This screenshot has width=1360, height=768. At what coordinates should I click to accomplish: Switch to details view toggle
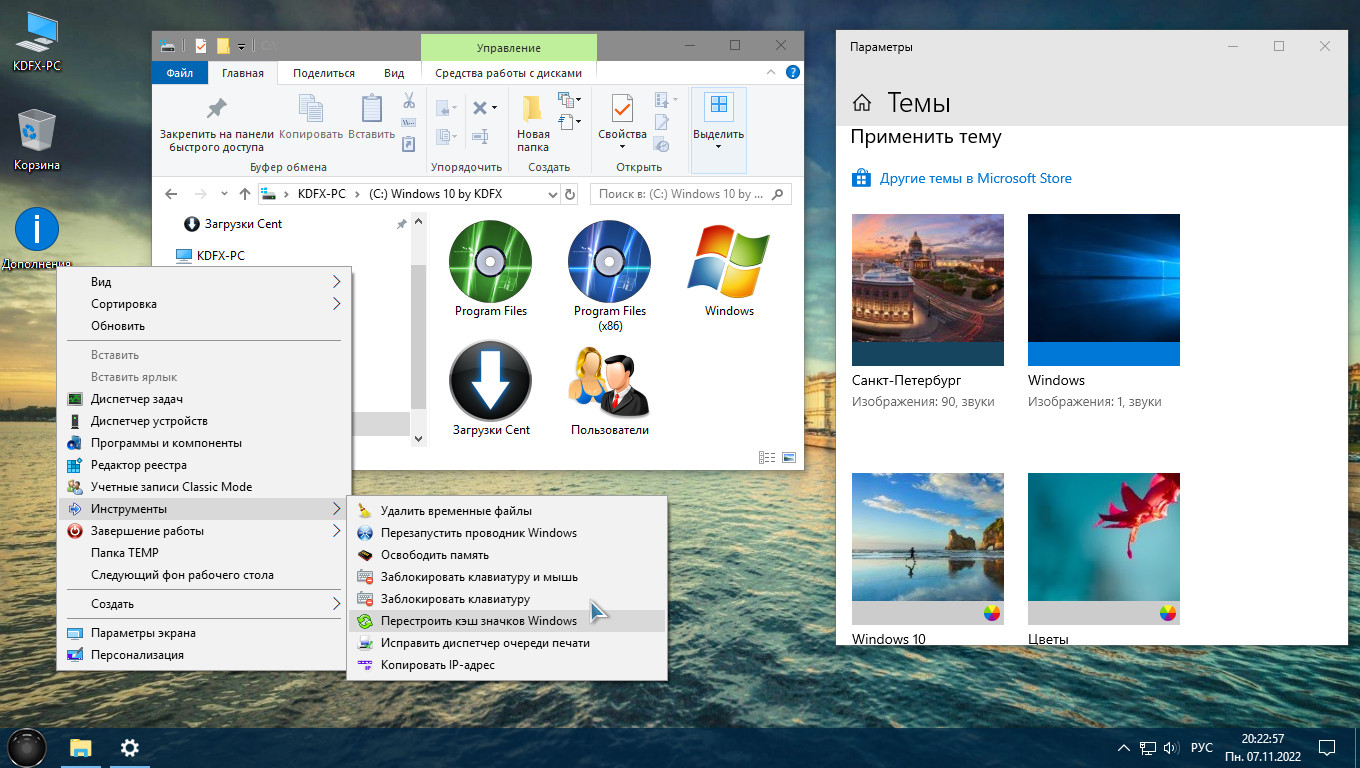[767, 457]
